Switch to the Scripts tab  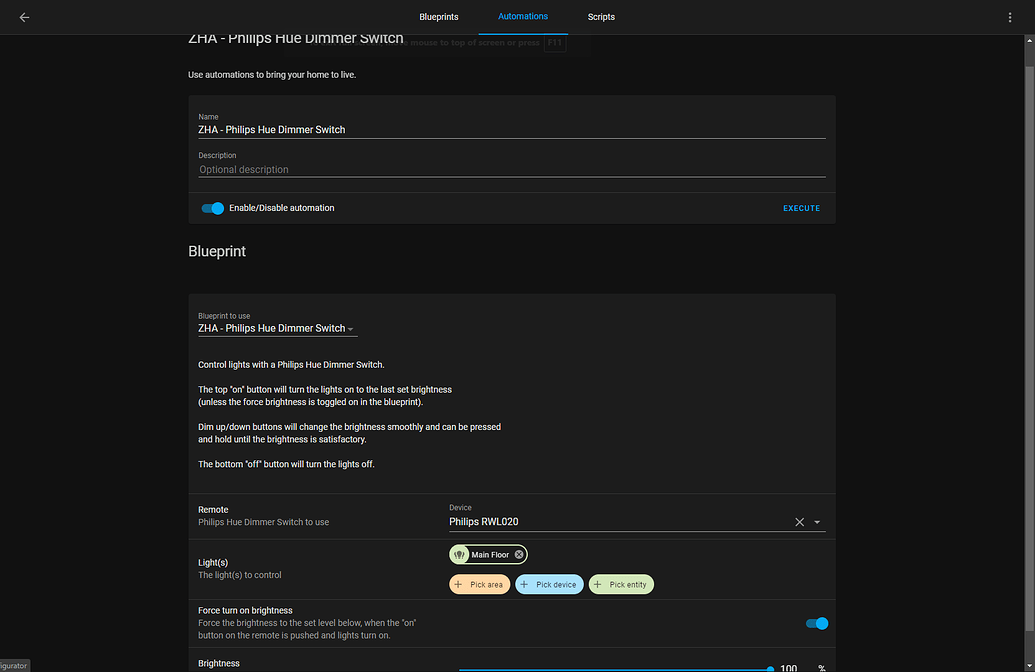coord(601,17)
